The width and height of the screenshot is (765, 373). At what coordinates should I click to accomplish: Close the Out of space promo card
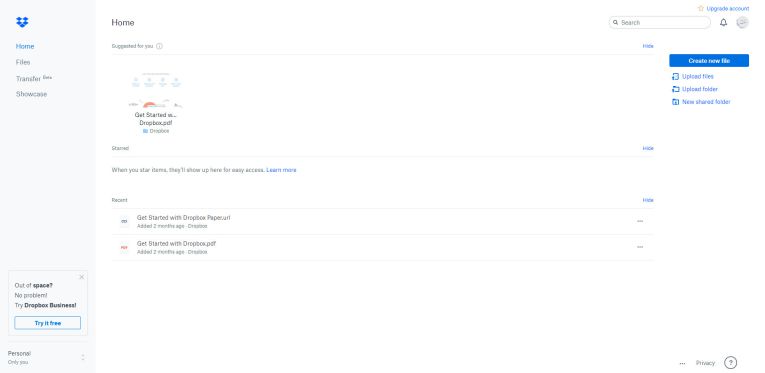(81, 277)
